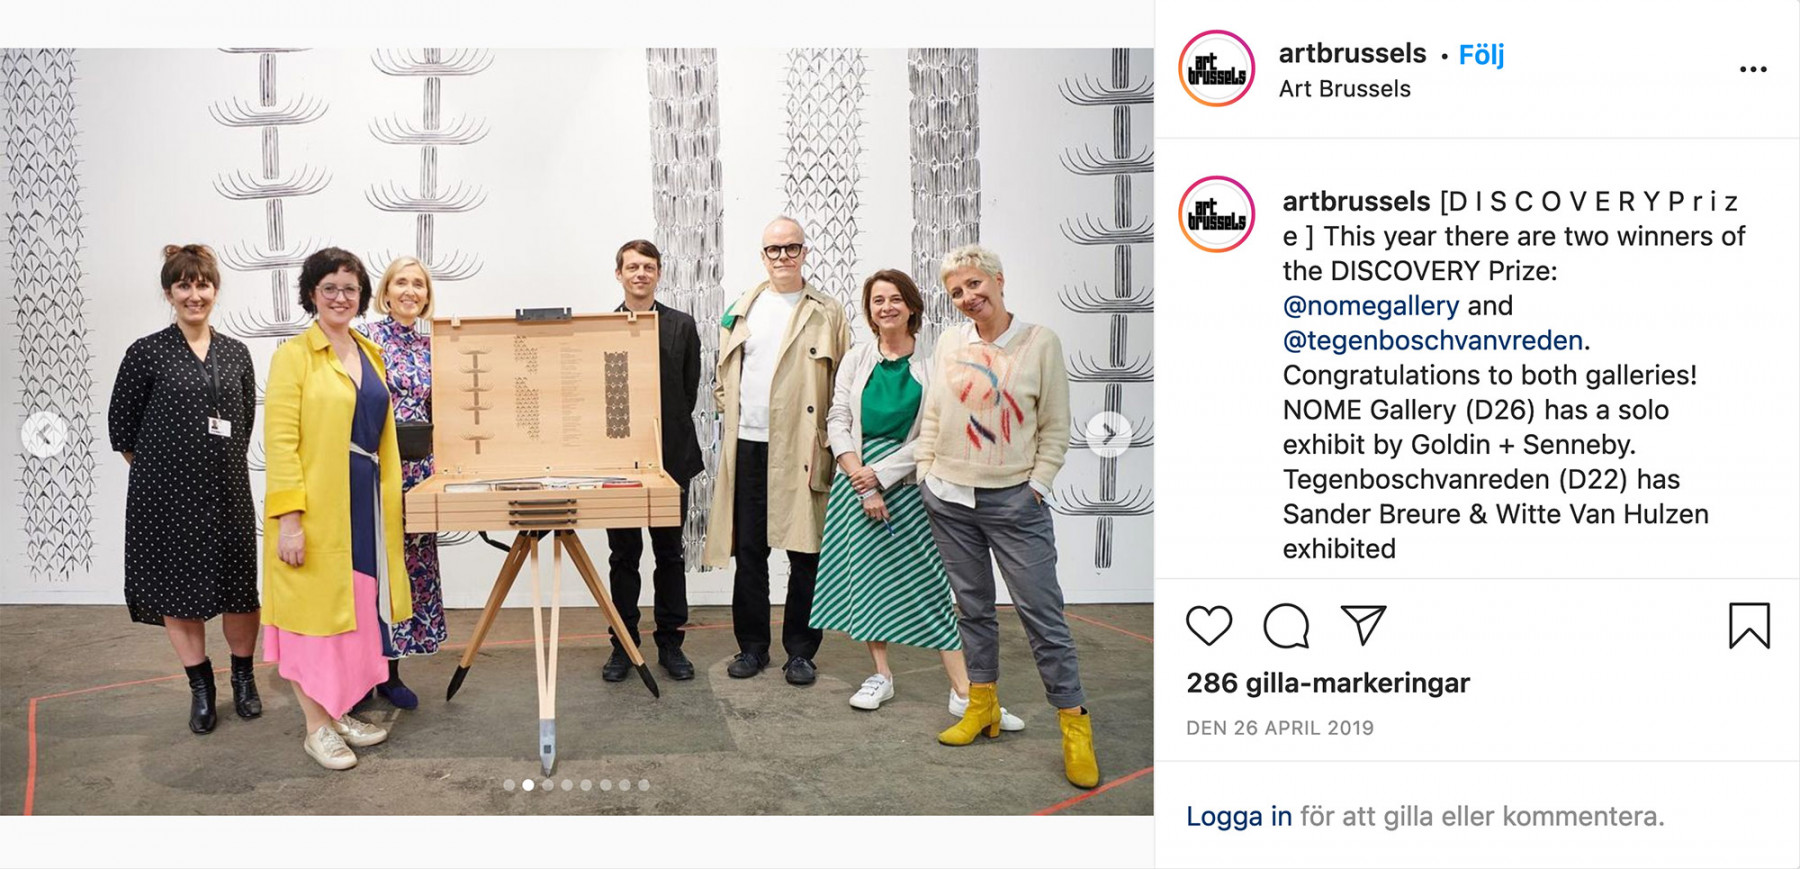Open comments via speech bubble icon
Image resolution: width=1800 pixels, height=869 pixels.
click(1286, 626)
